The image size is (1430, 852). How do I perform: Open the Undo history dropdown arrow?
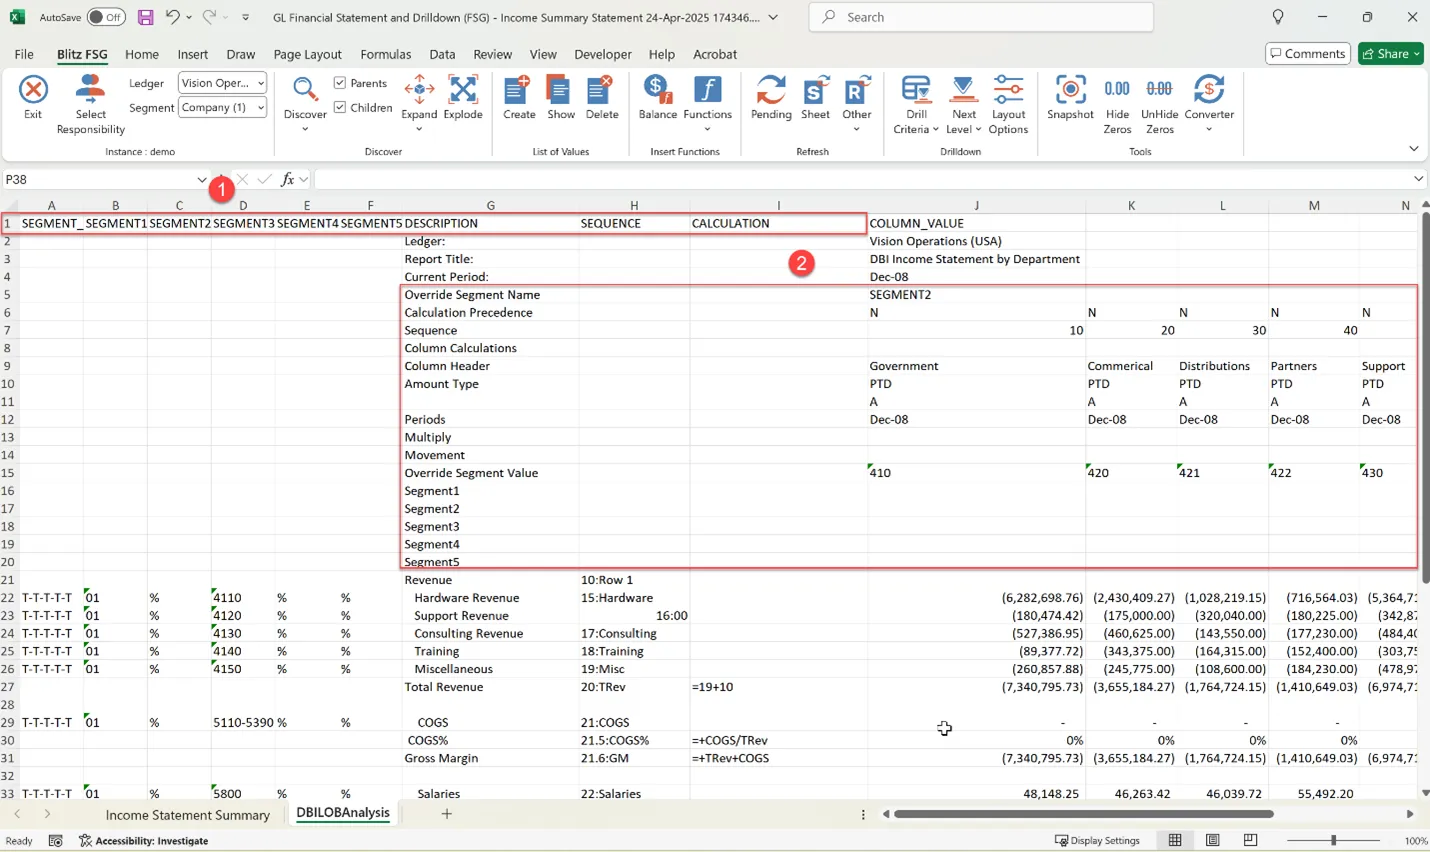pos(189,17)
